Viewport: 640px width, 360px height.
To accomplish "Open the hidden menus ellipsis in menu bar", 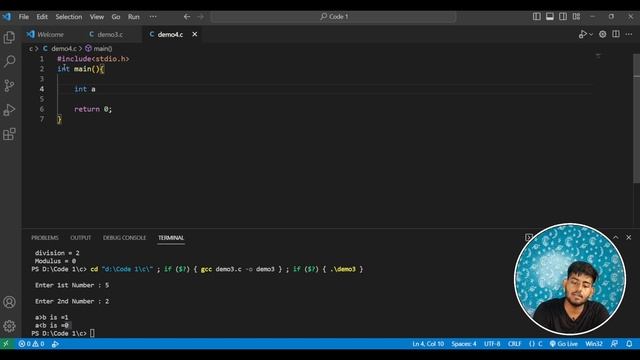I will point(153,17).
